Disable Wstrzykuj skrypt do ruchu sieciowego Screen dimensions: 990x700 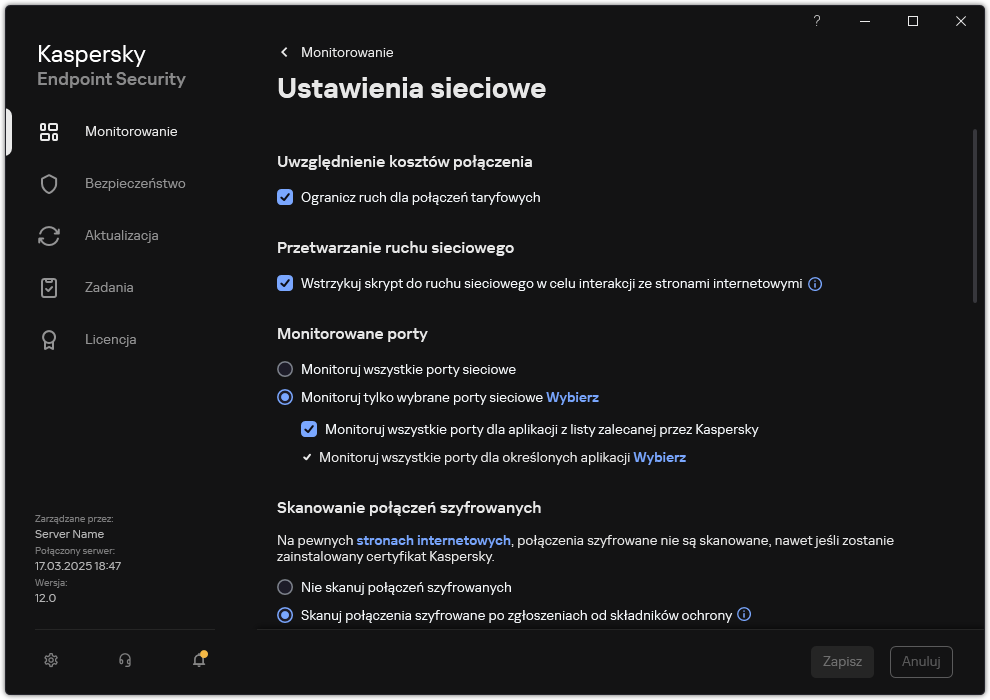[x=285, y=284]
